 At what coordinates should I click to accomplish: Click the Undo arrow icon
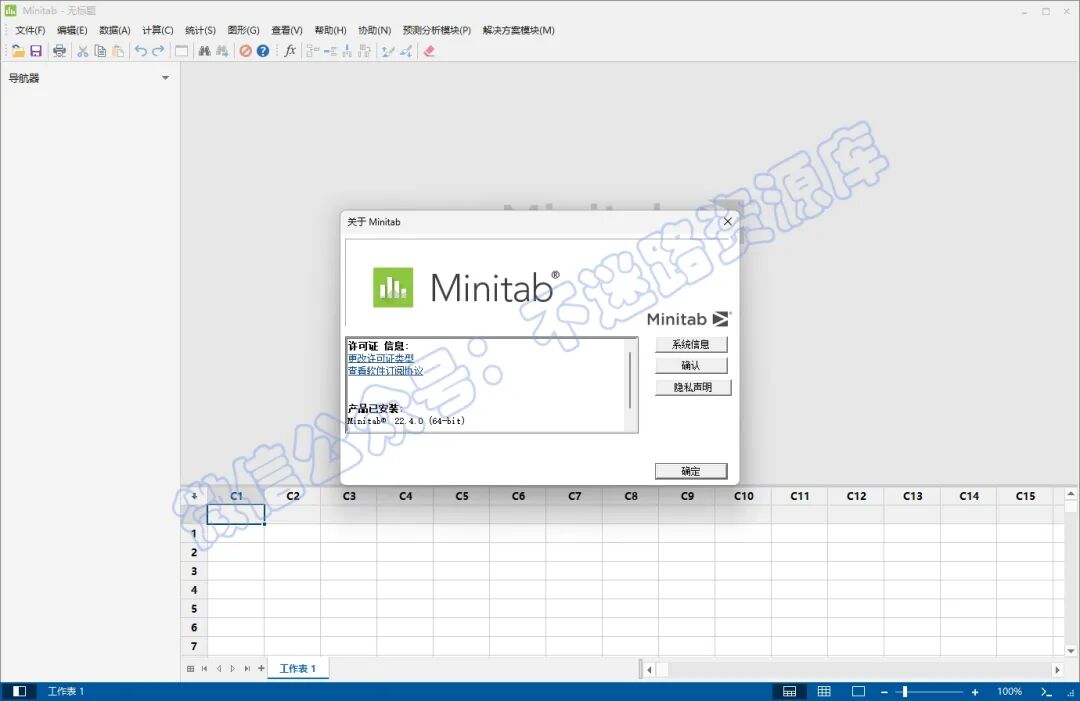pyautogui.click(x=141, y=51)
